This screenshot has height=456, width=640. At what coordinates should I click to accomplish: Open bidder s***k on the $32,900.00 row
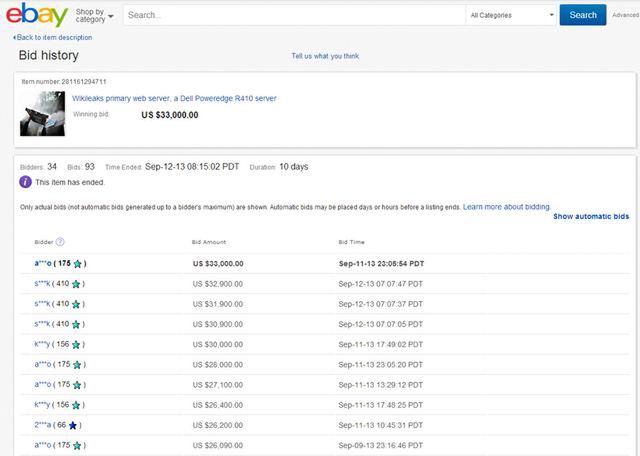[42, 283]
